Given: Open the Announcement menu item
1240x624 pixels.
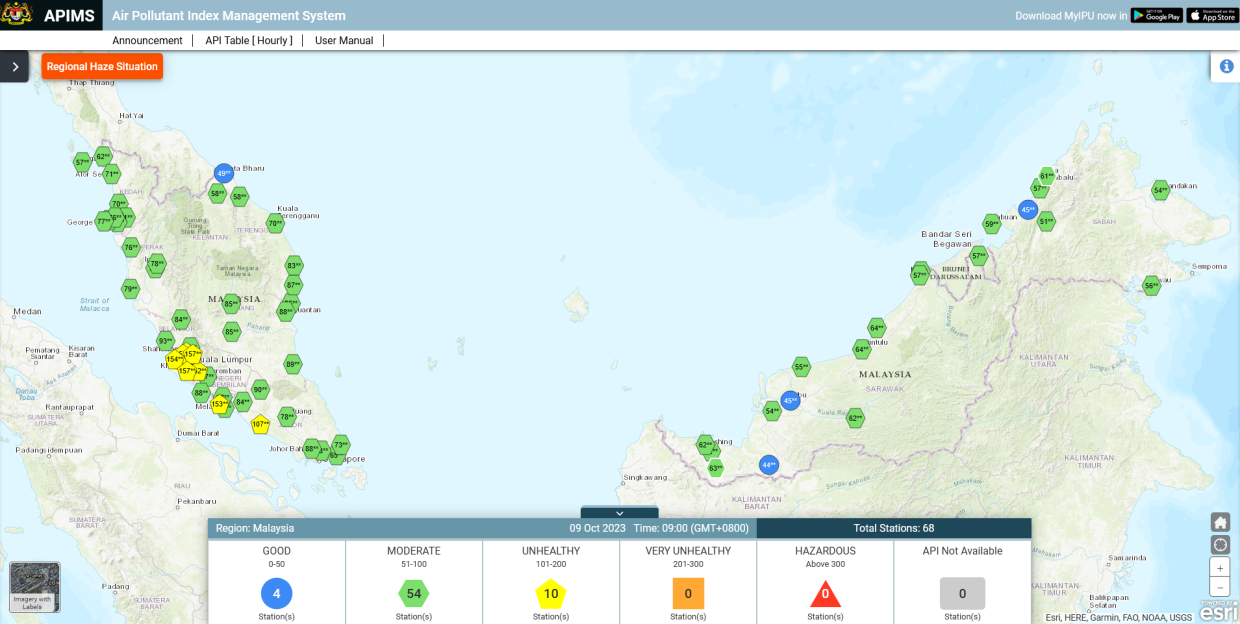Looking at the screenshot, I should click(x=147, y=40).
